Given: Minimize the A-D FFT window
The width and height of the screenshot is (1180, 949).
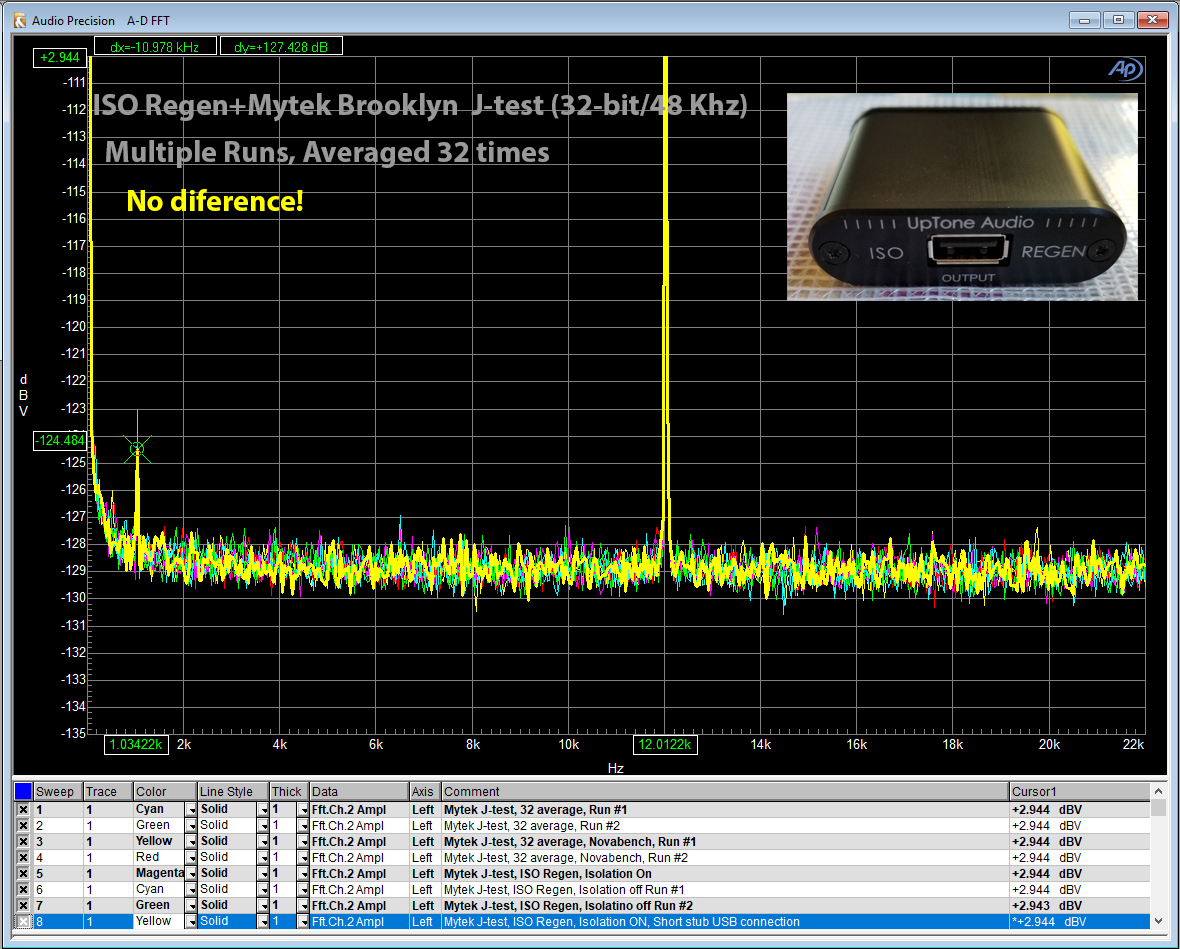Looking at the screenshot, I should pos(1084,20).
